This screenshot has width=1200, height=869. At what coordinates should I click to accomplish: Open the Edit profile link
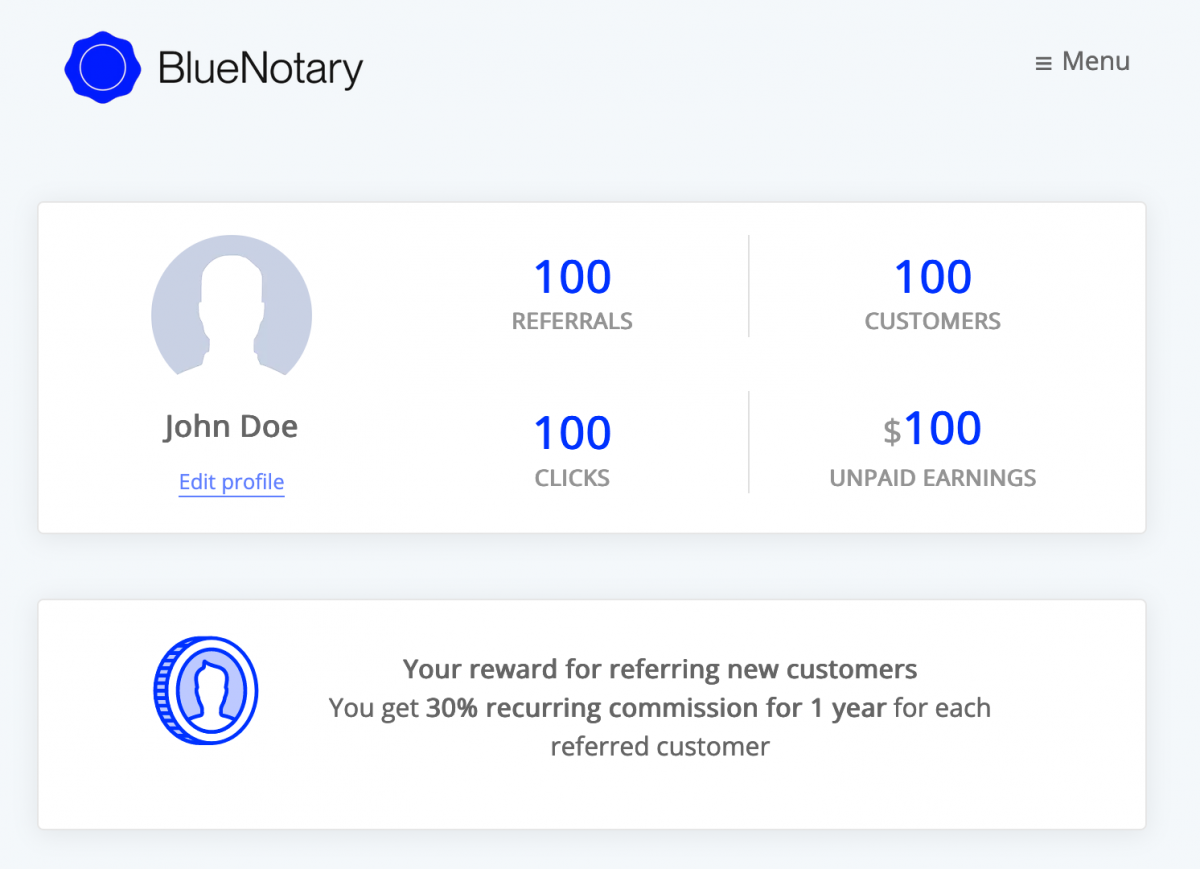(231, 482)
